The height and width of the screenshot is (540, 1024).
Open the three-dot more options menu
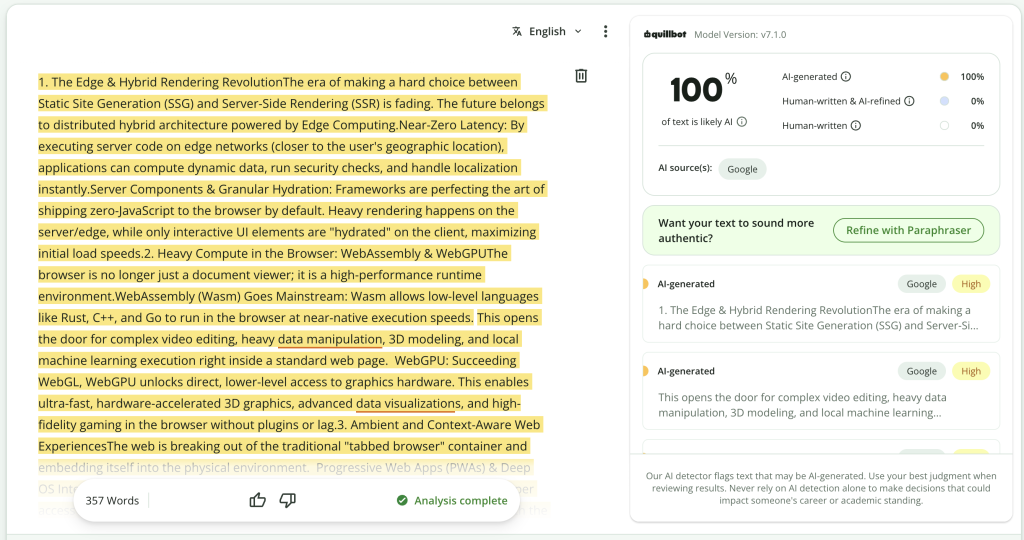tap(605, 31)
